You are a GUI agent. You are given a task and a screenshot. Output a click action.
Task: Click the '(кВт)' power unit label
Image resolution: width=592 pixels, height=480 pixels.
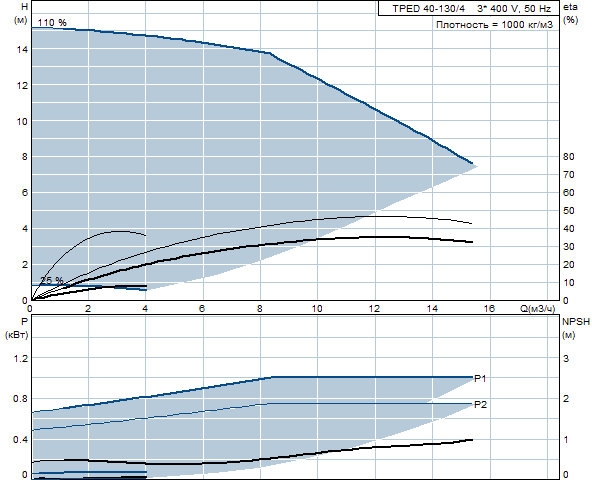pyautogui.click(x=17, y=335)
